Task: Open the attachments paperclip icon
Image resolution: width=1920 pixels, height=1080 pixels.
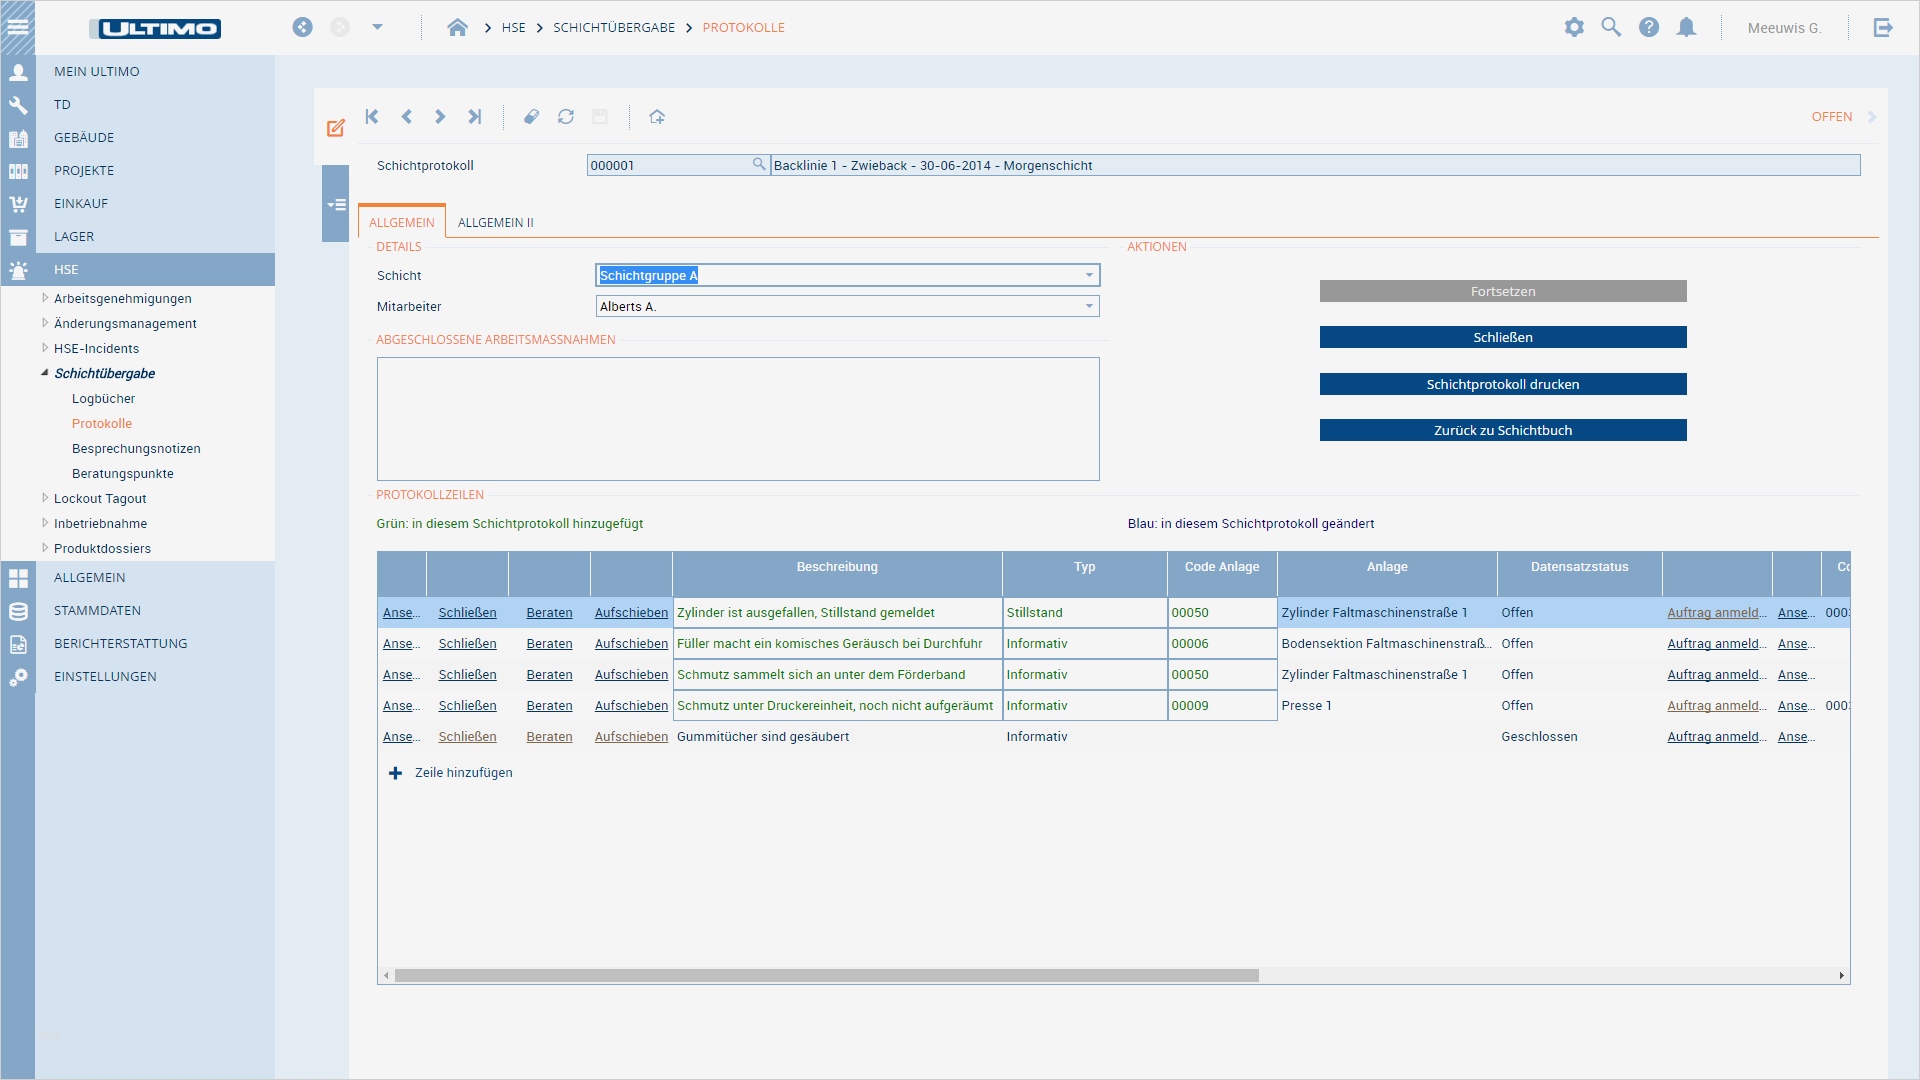Action: point(532,117)
